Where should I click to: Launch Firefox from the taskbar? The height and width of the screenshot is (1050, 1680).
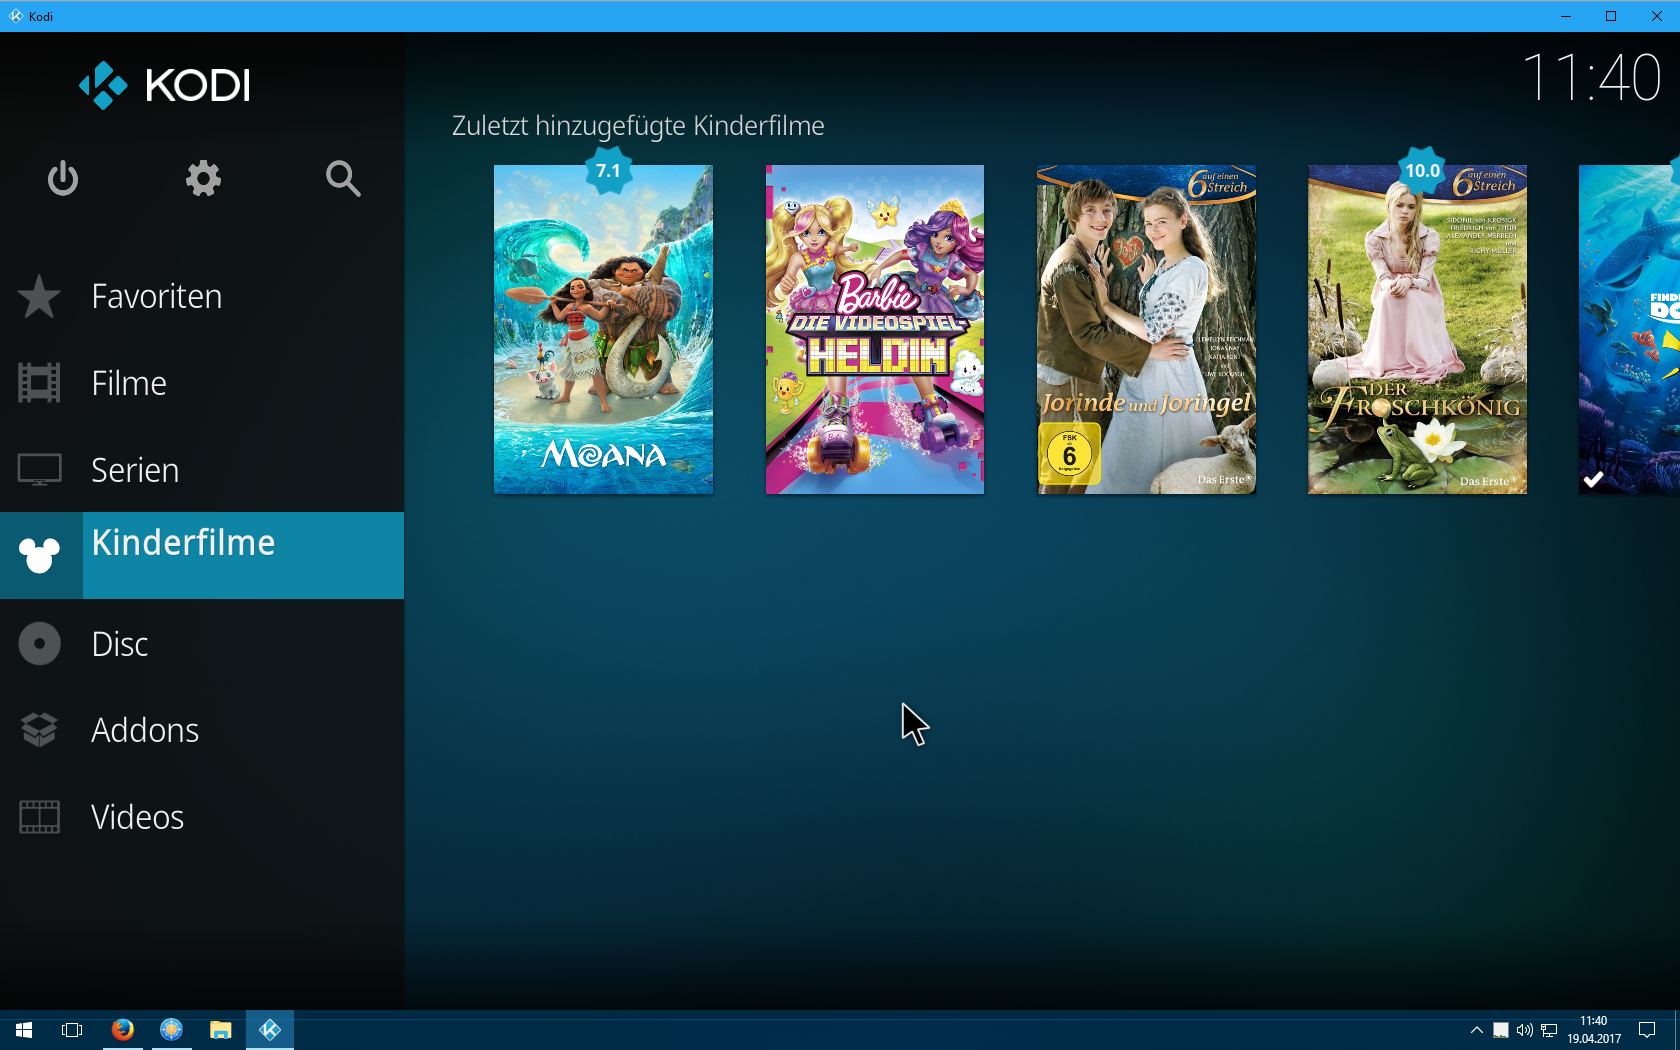coord(122,1030)
